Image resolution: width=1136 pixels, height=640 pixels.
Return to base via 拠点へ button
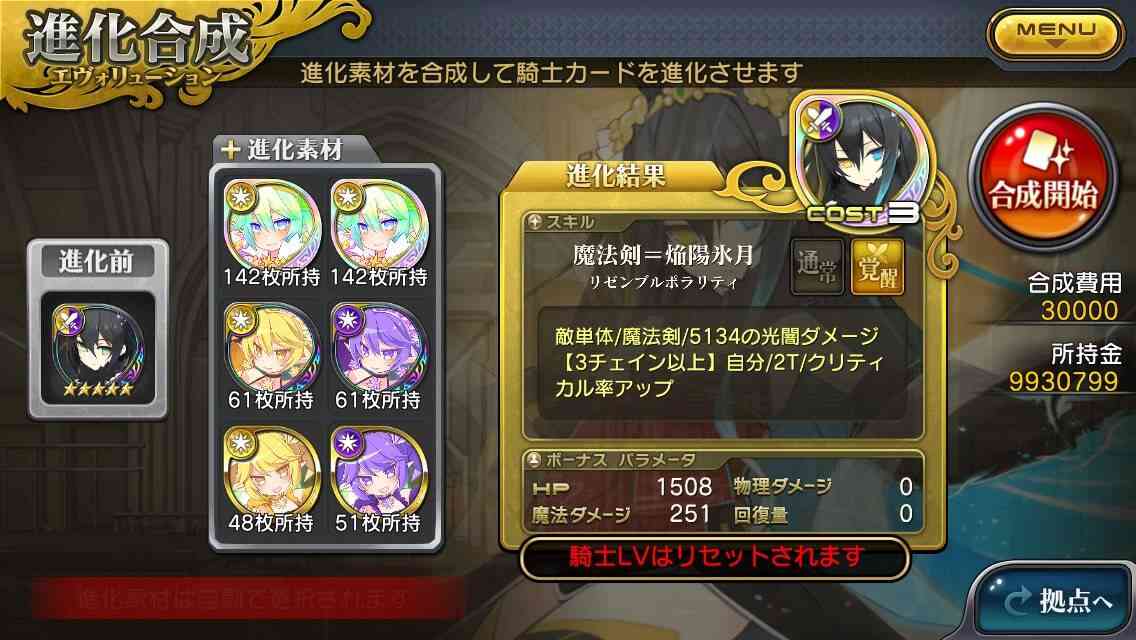pyautogui.click(x=1058, y=601)
